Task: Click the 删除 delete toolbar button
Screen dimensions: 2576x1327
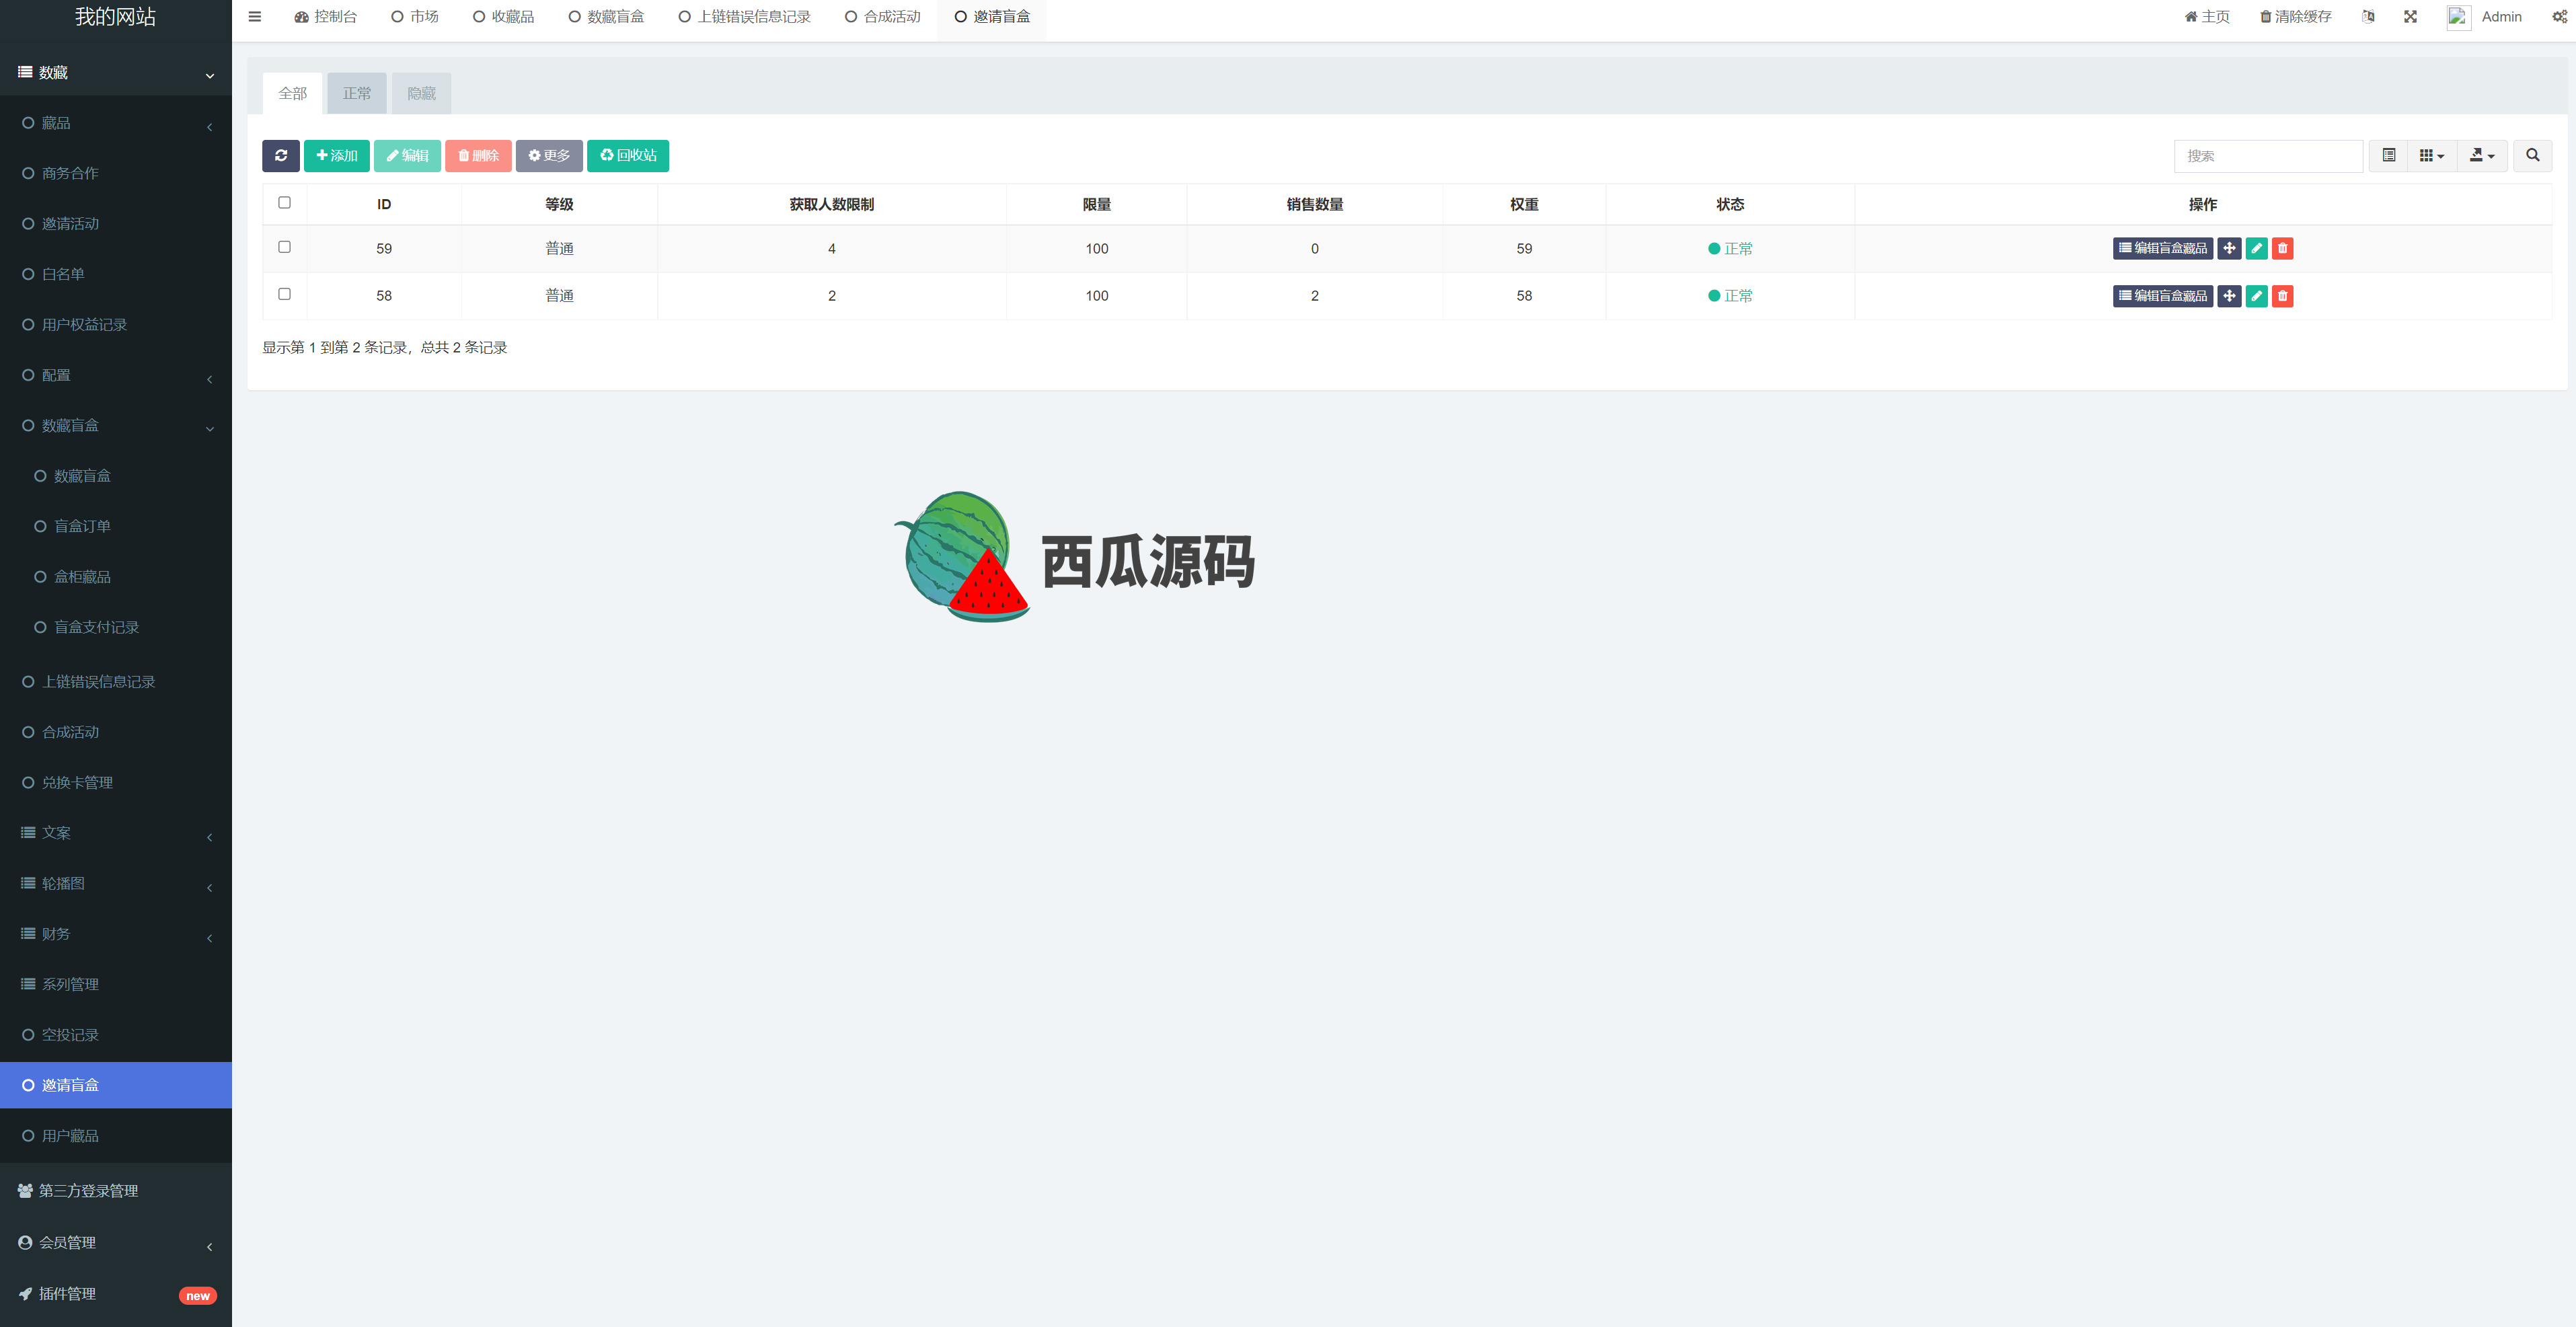Action: pyautogui.click(x=478, y=155)
